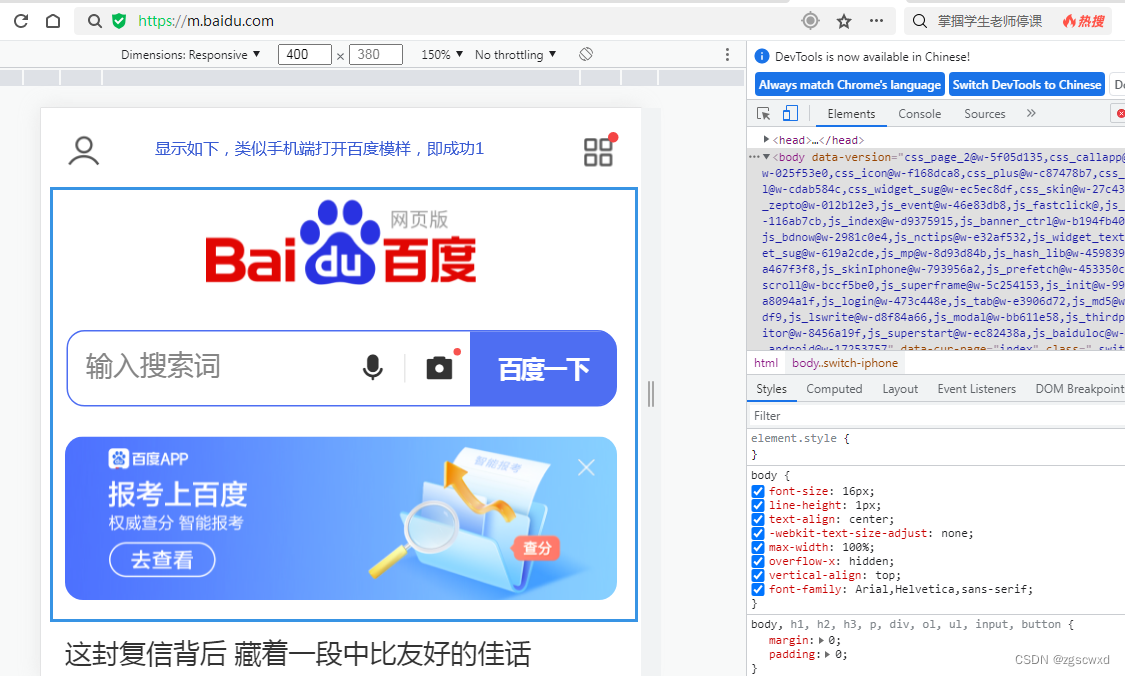Click the blue info icon in DevTools notice
Image resolution: width=1125 pixels, height=676 pixels.
click(762, 57)
